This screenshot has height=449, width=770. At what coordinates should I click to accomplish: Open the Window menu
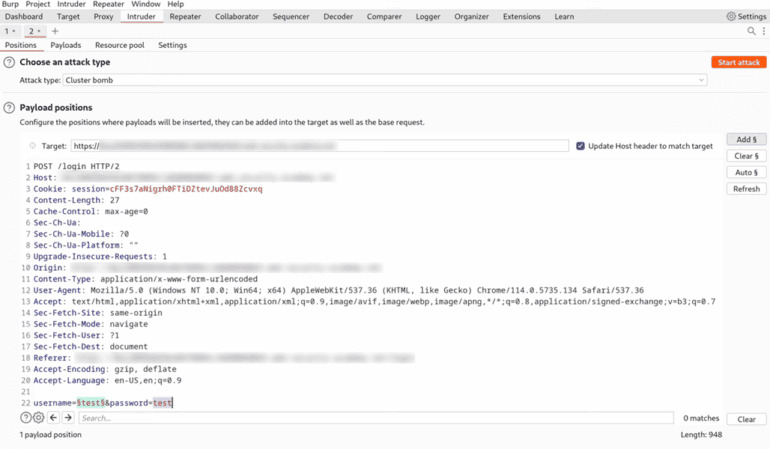[146, 4]
